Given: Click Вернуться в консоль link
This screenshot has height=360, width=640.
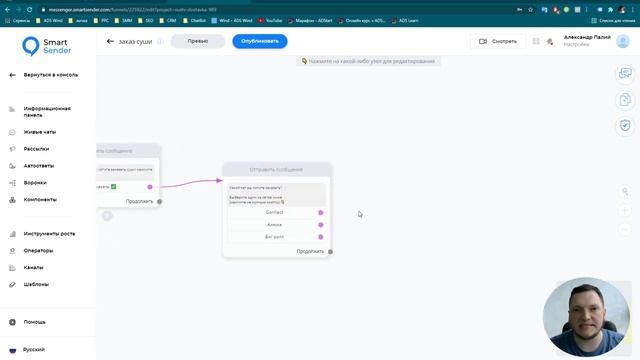Looking at the screenshot, I should coord(51,75).
